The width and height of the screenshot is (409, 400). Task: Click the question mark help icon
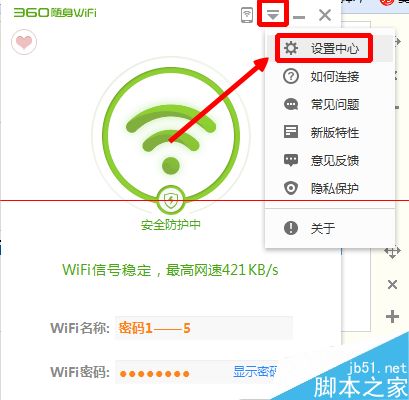[x=291, y=77]
